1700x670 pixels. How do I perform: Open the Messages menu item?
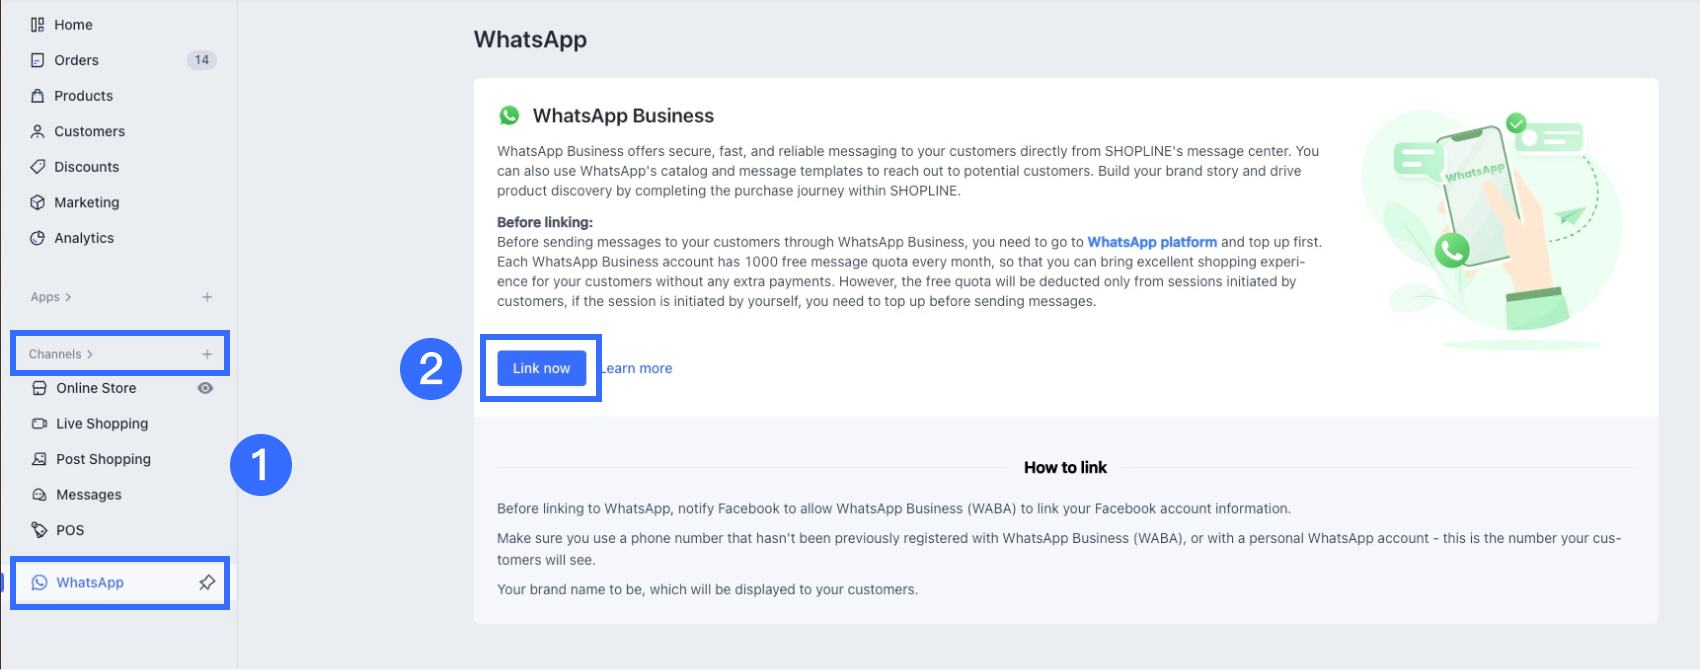[x=89, y=495]
